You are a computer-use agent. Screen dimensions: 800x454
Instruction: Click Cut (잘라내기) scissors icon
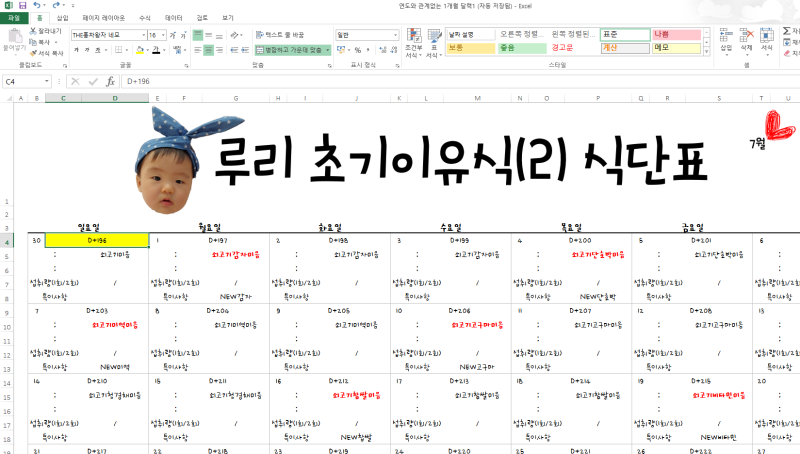tap(33, 31)
